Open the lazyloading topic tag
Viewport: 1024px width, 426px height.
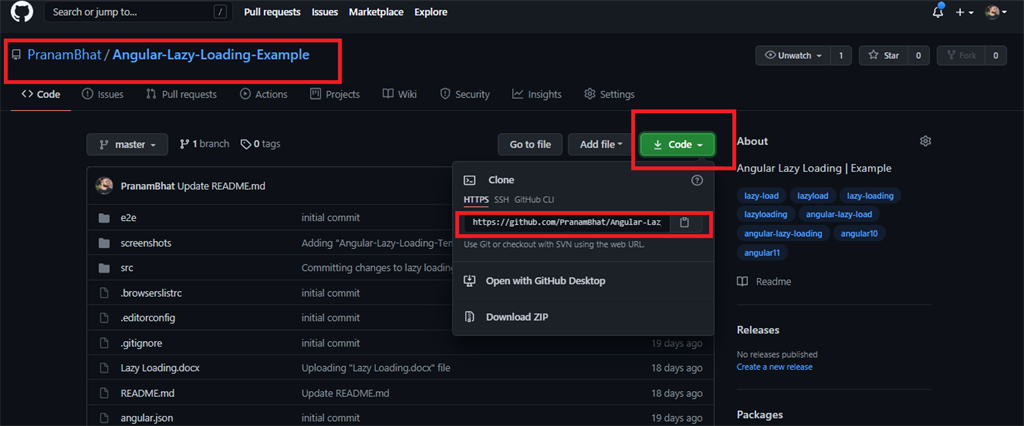point(766,214)
